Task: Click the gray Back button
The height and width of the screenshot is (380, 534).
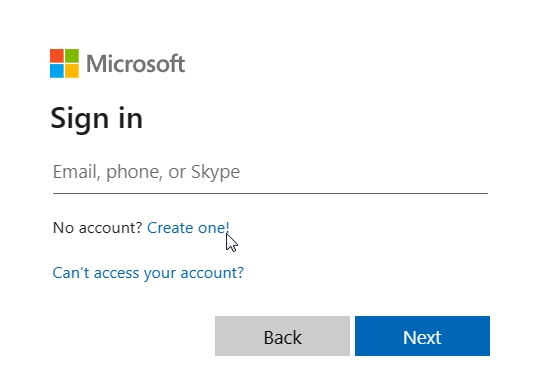Action: 282,336
